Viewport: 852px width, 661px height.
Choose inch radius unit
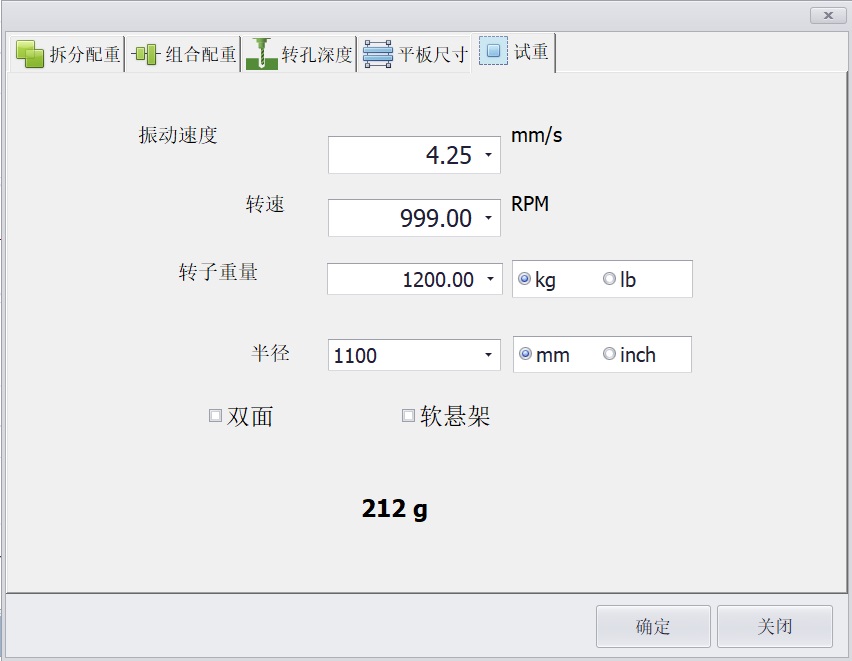(x=629, y=354)
